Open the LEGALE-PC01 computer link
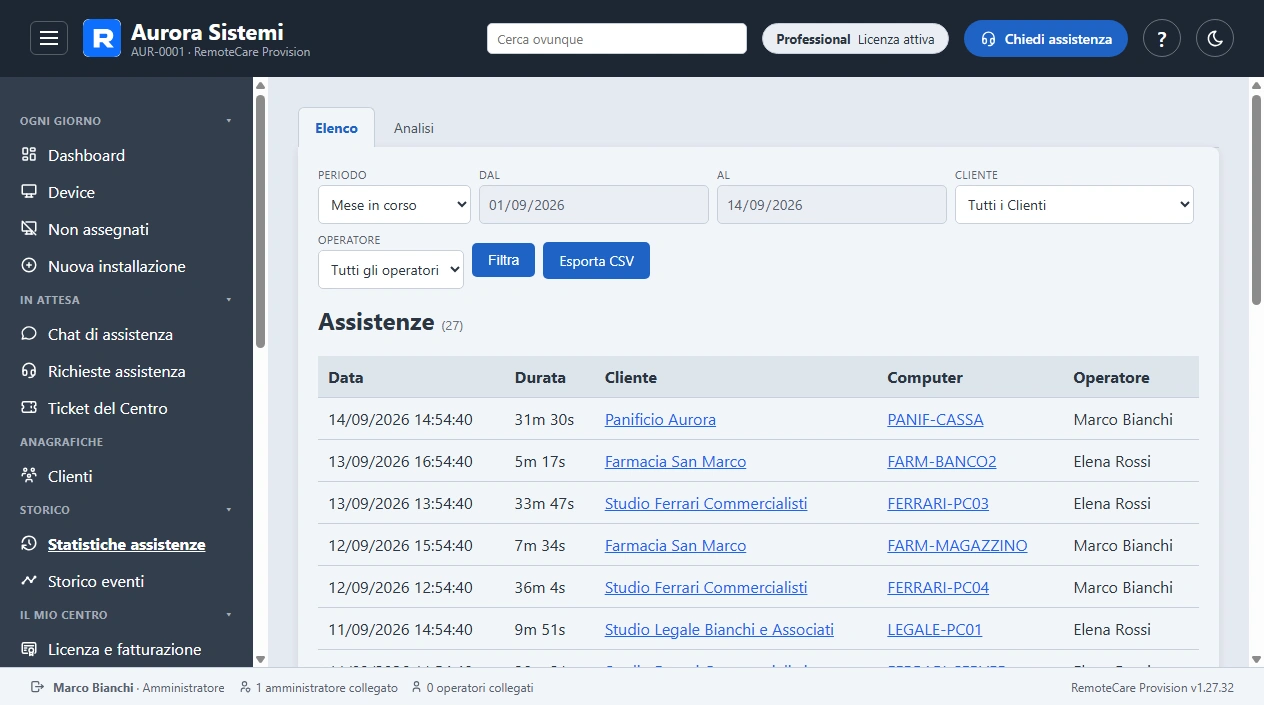 935,630
